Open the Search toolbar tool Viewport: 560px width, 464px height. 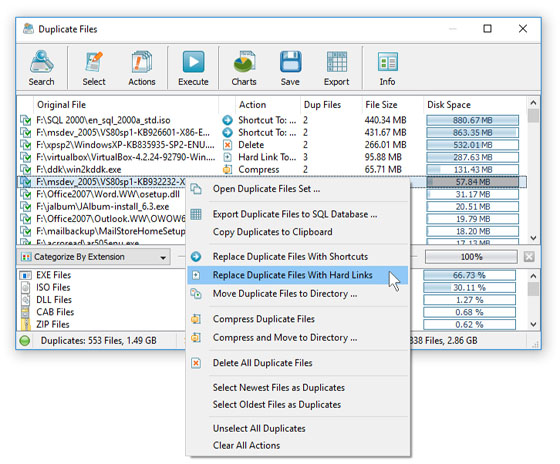click(41, 68)
